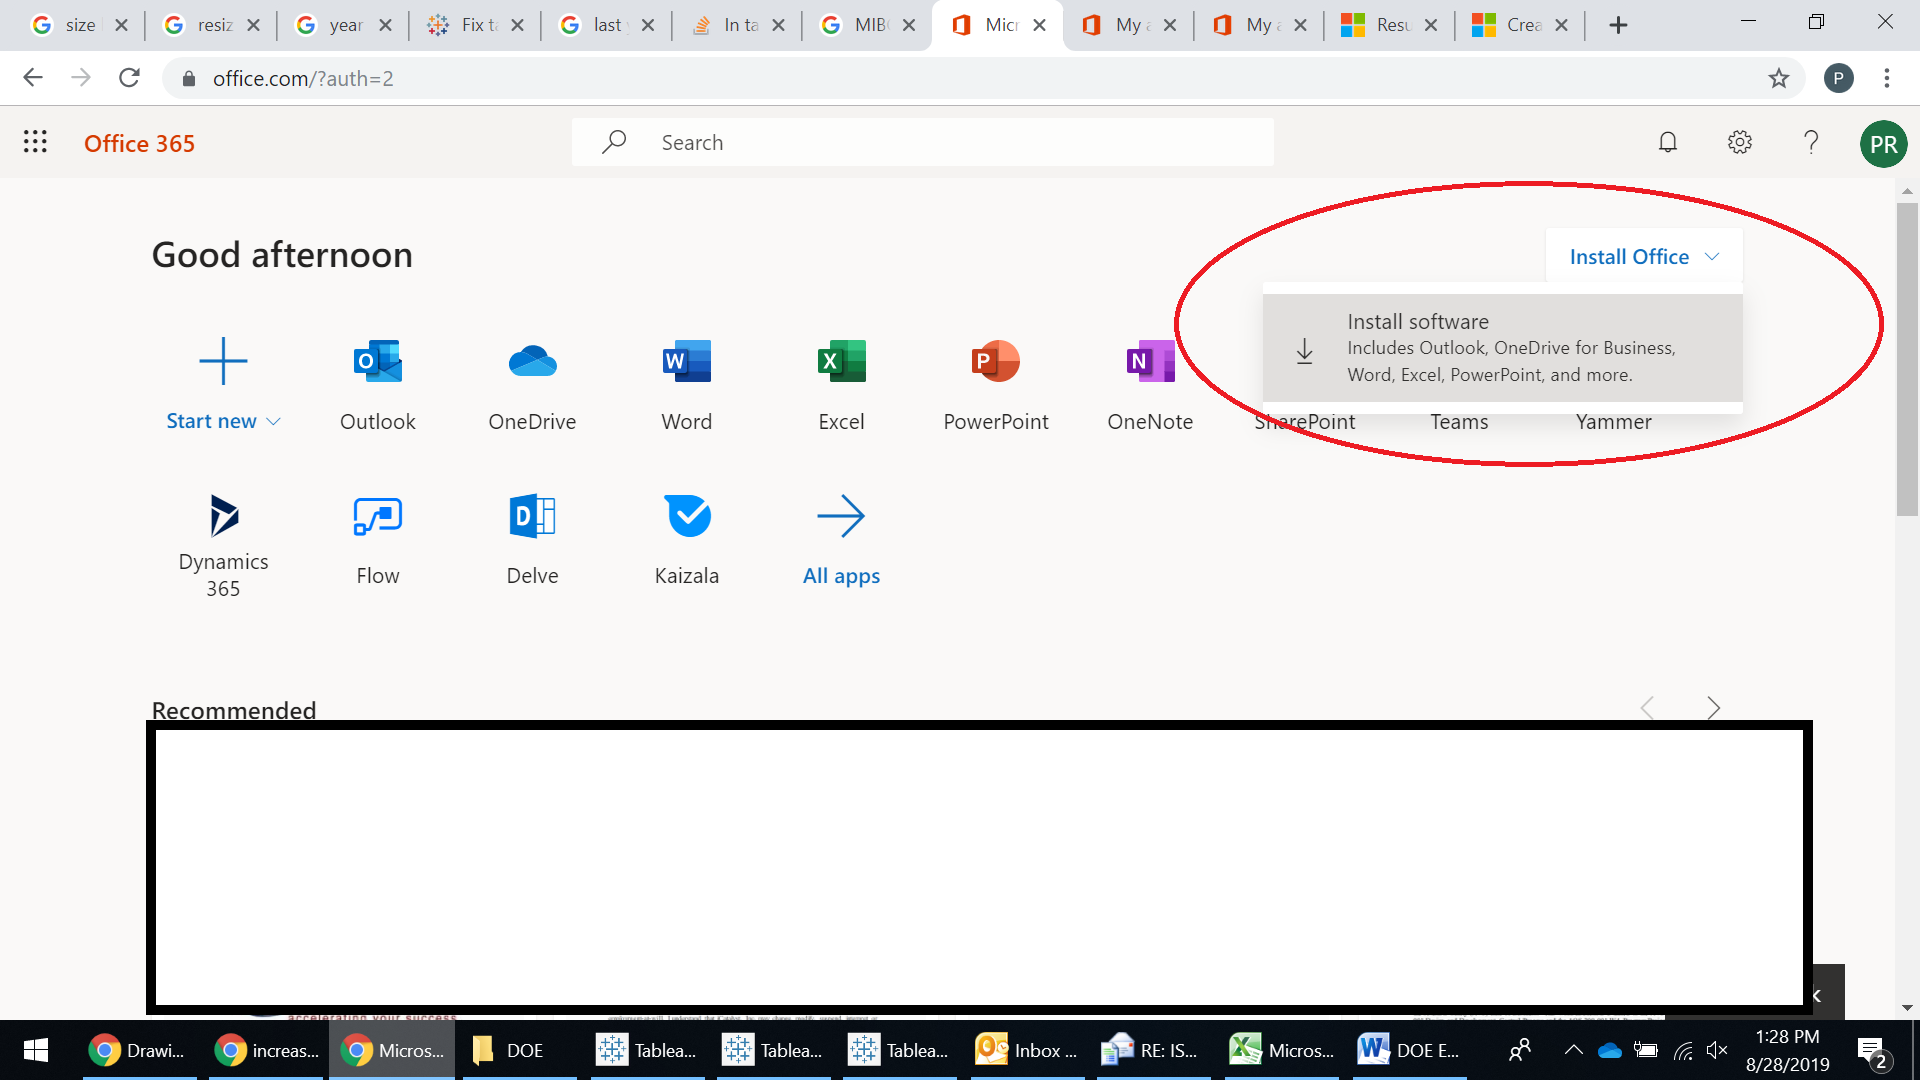Click the Search input field
The height and width of the screenshot is (1080, 1920).
pos(922,142)
